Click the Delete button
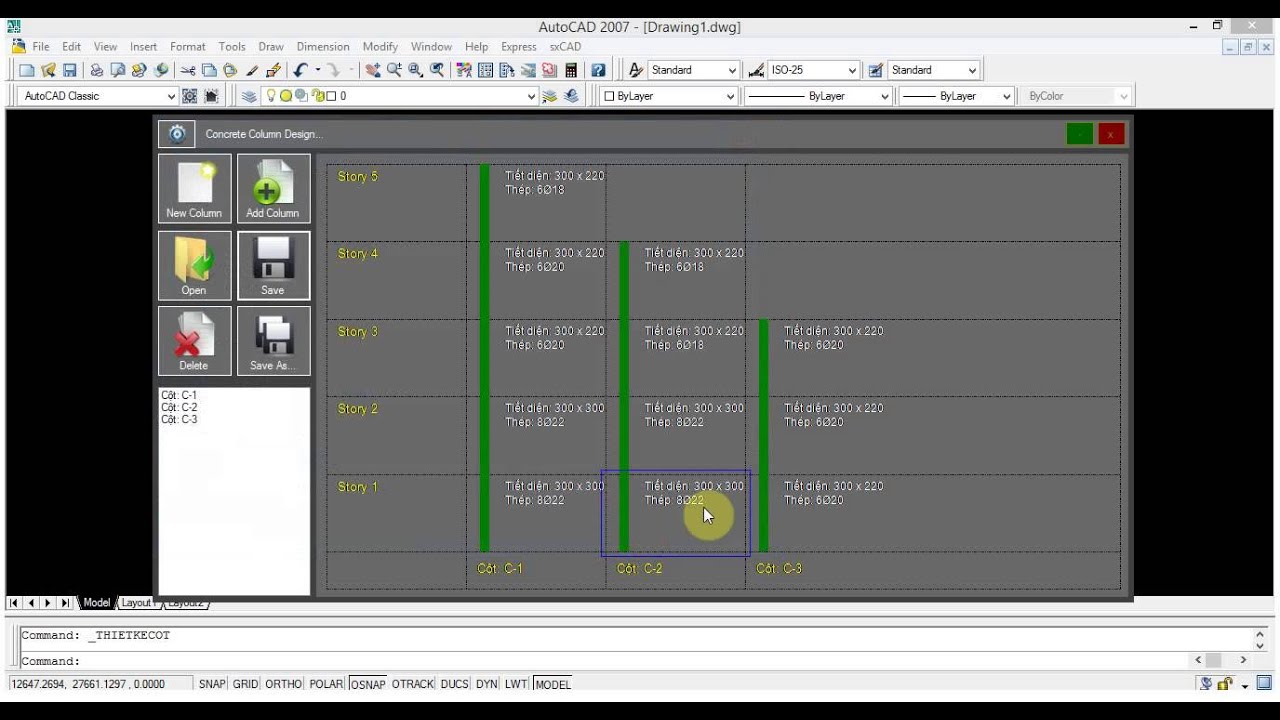Image resolution: width=1280 pixels, height=720 pixels. (194, 341)
